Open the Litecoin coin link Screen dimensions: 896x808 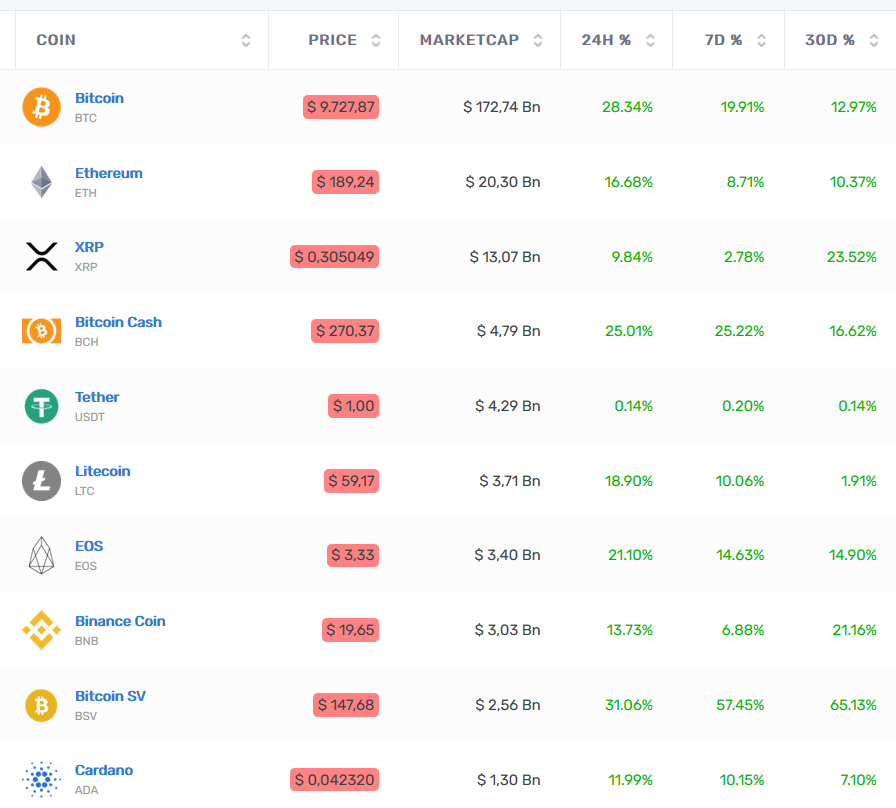pos(103,471)
